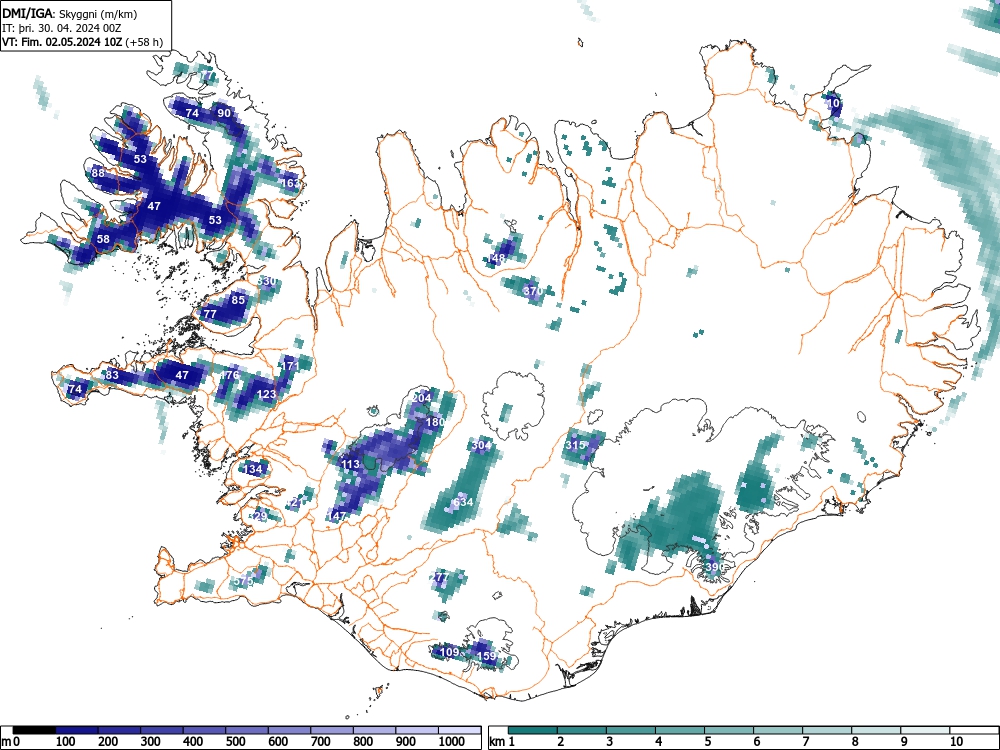Click the "134" visibility value on the map
Viewport: 1000px width, 750px height.
click(x=253, y=469)
